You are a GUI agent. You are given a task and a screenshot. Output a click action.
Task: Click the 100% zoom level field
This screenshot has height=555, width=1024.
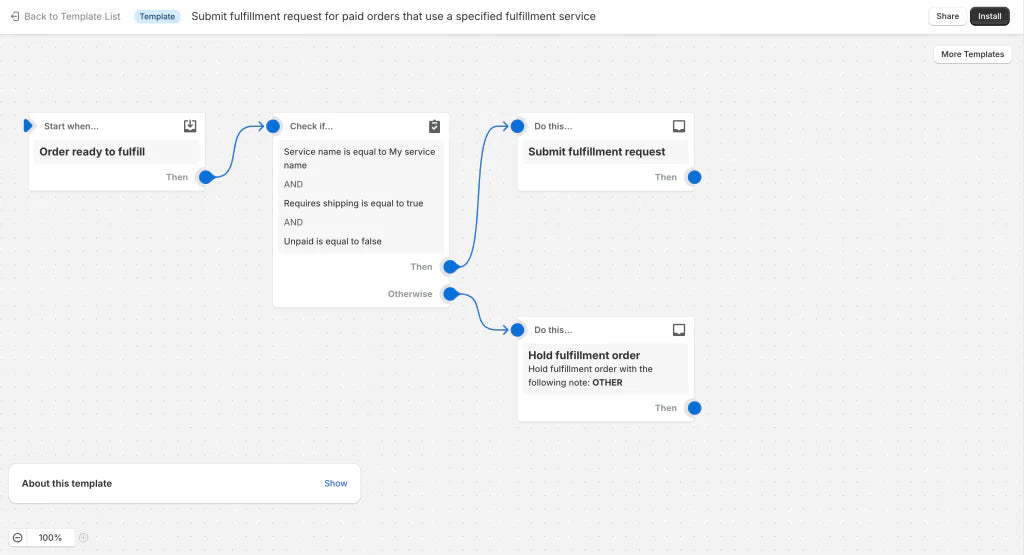[50, 538]
